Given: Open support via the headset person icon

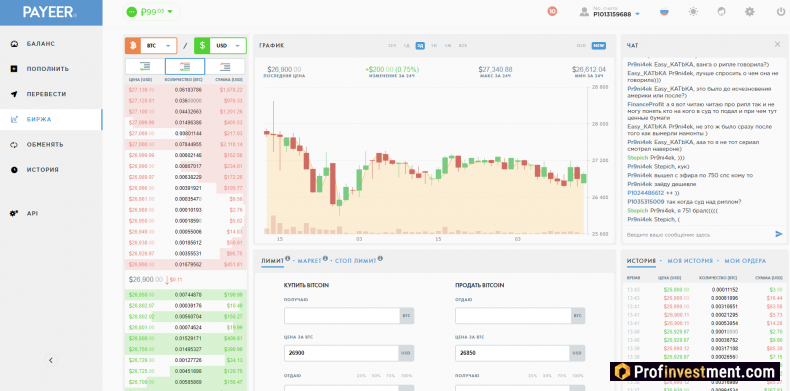Looking at the screenshot, I should coord(721,12).
